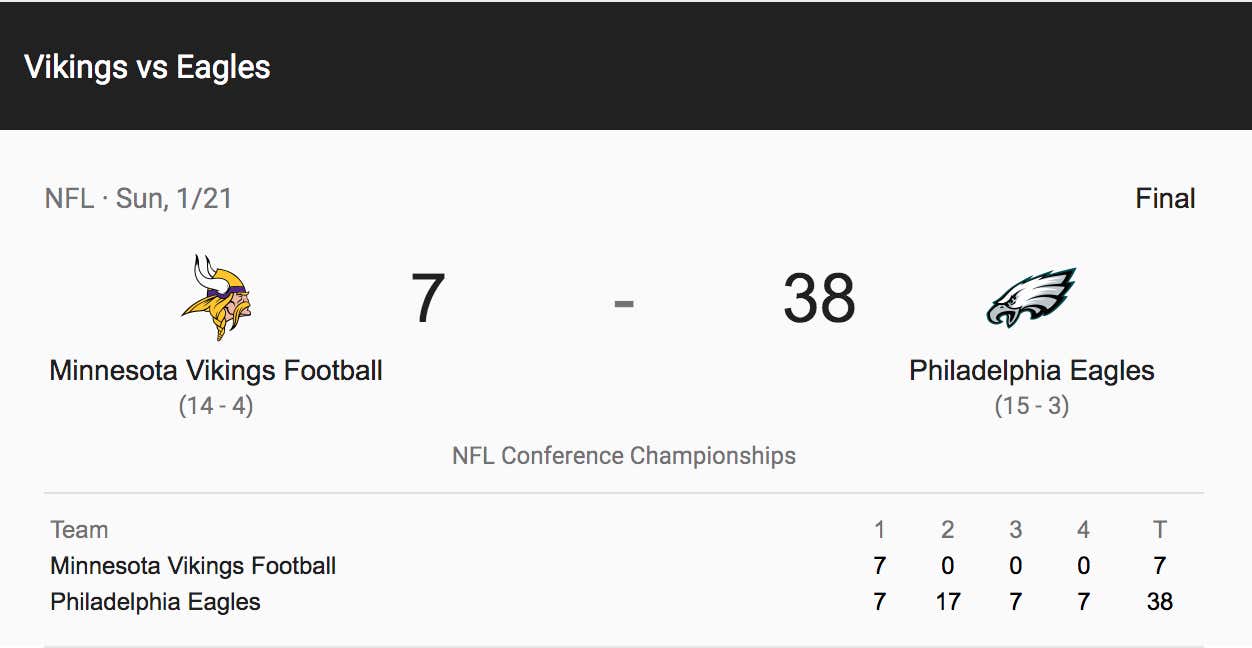Click the T total column header
Viewport: 1252px width, 648px height.
pos(1160,530)
